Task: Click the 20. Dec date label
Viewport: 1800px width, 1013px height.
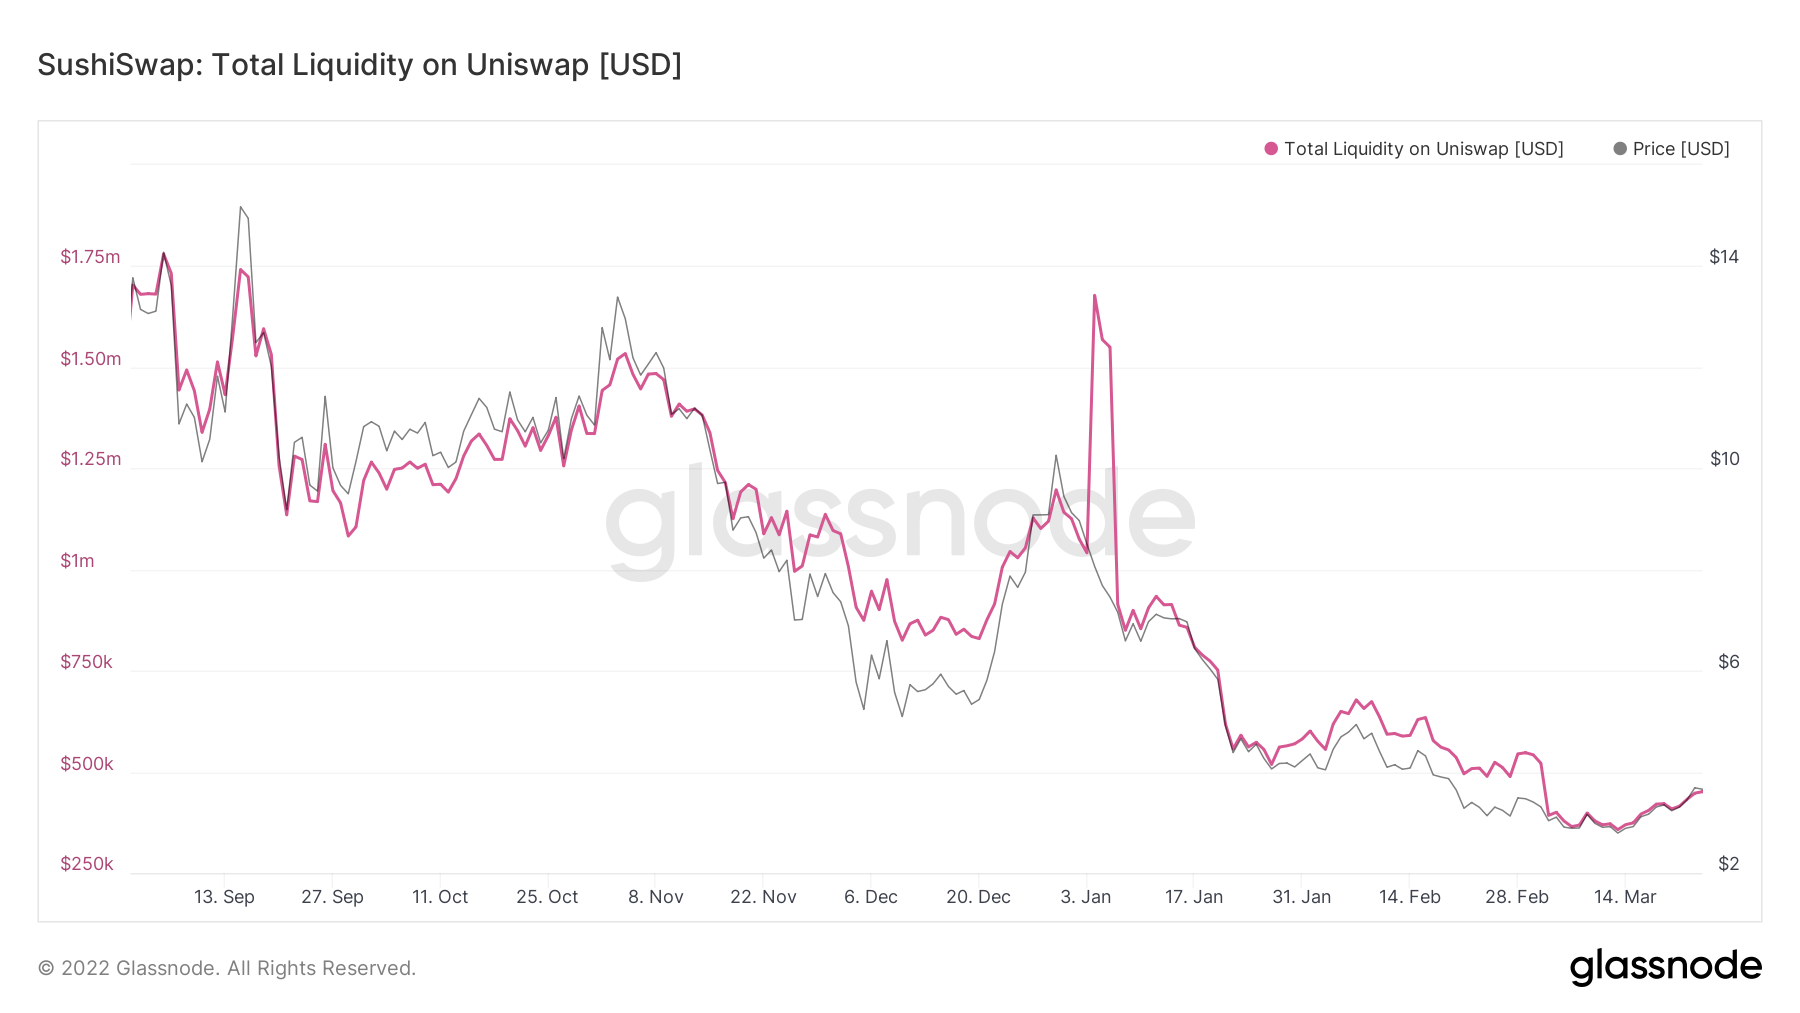Action: (x=978, y=897)
